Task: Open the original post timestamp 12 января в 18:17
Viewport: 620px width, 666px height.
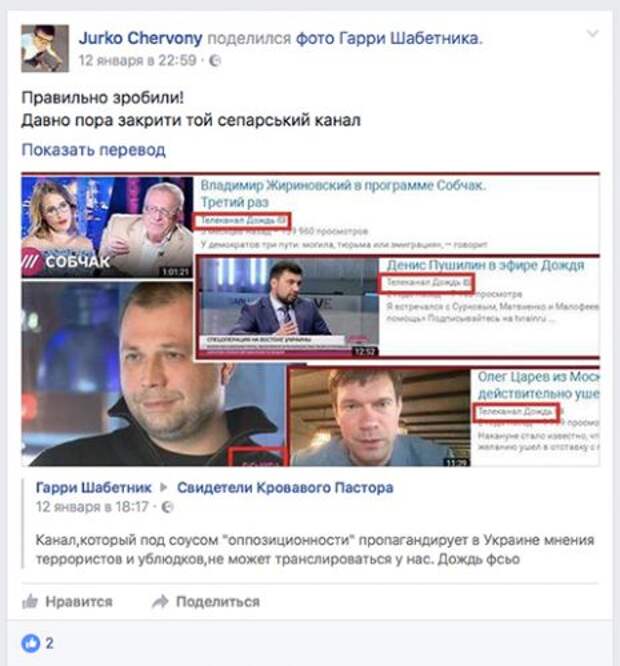Action: click(x=92, y=507)
